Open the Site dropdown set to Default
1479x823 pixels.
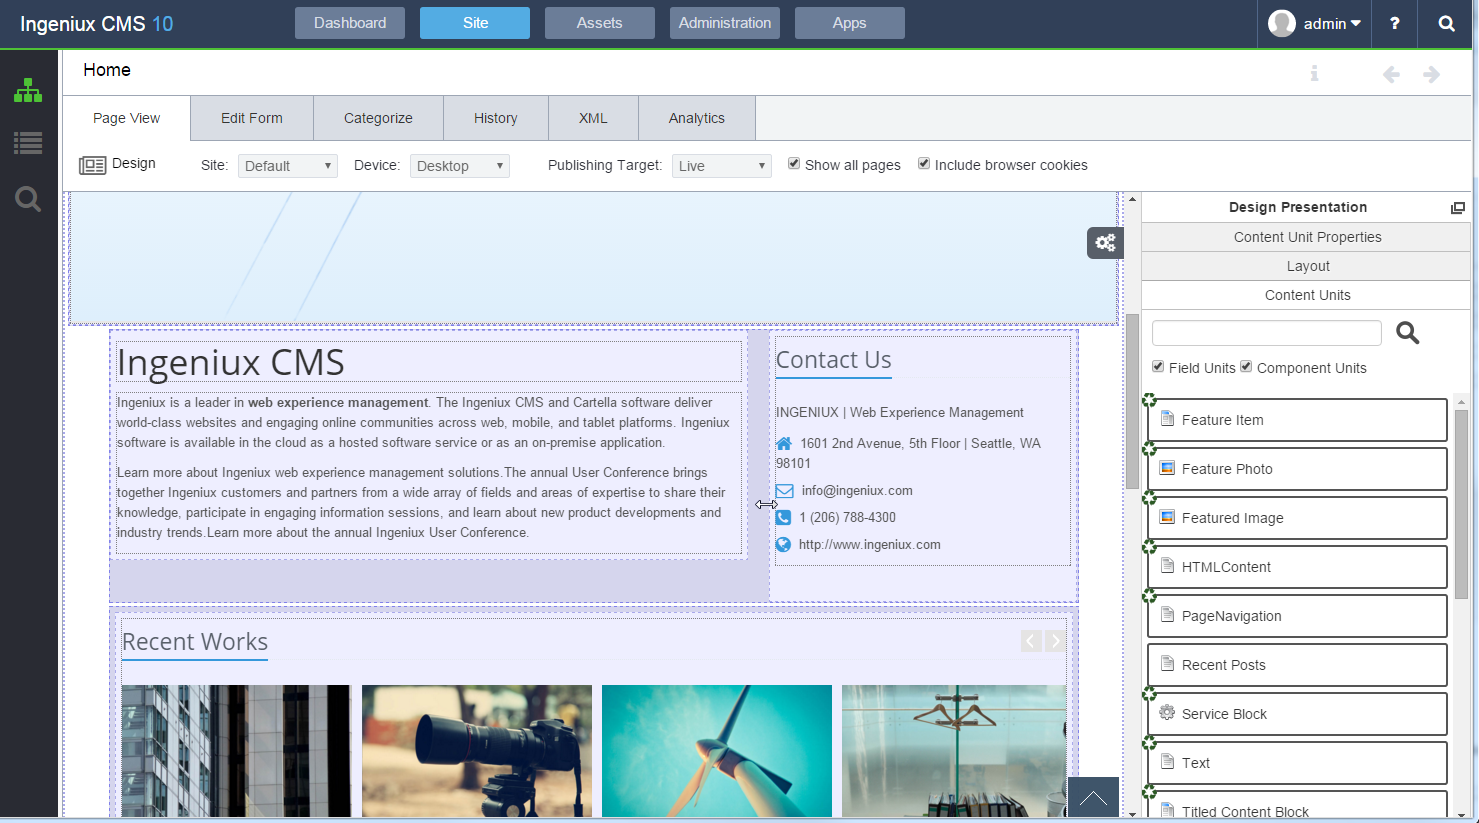coord(288,166)
